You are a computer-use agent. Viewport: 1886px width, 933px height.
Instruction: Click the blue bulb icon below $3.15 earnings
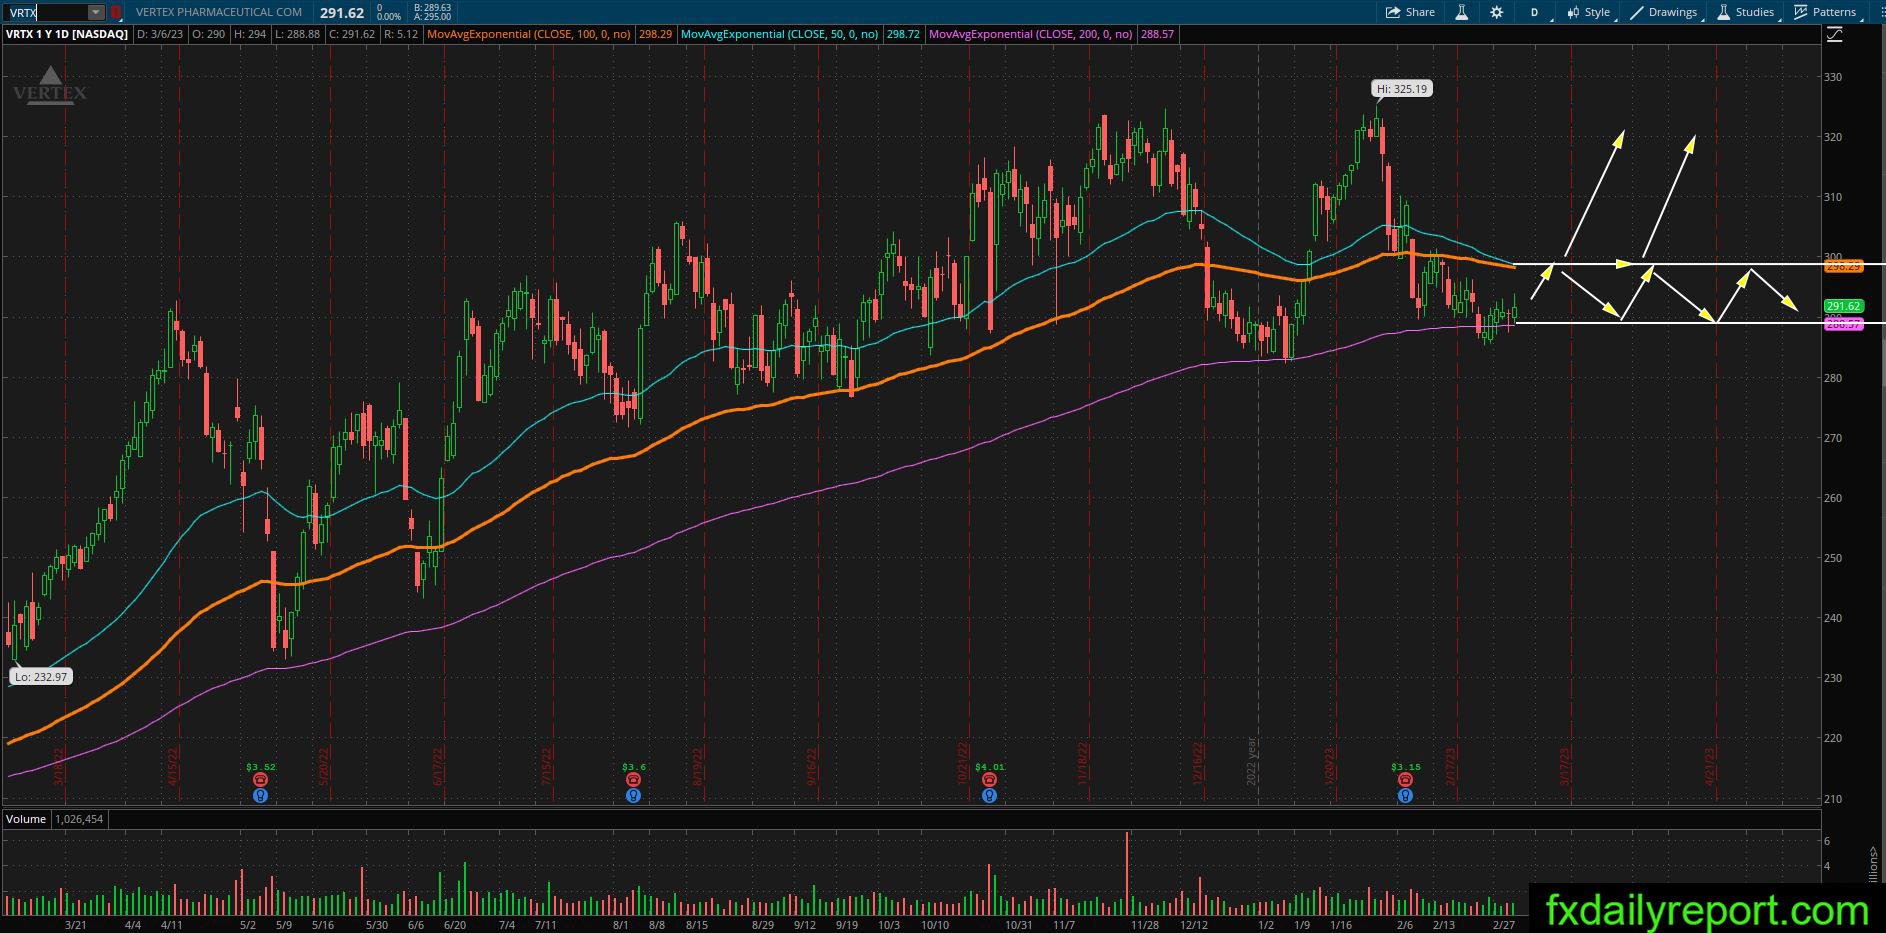click(x=1405, y=796)
